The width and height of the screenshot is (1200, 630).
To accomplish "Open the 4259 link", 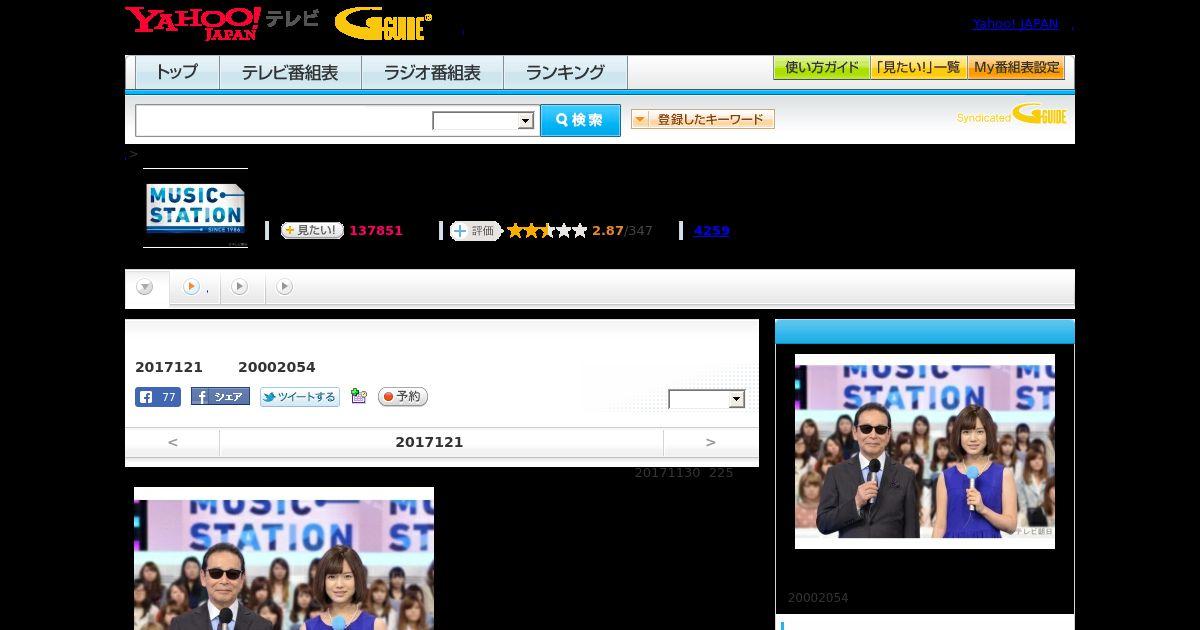I will pos(711,231).
